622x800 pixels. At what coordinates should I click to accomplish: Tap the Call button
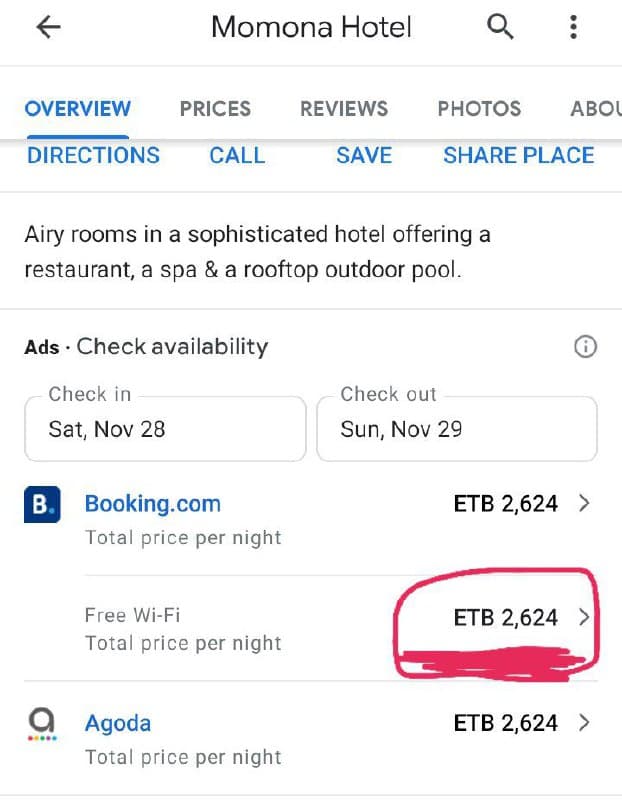[237, 155]
